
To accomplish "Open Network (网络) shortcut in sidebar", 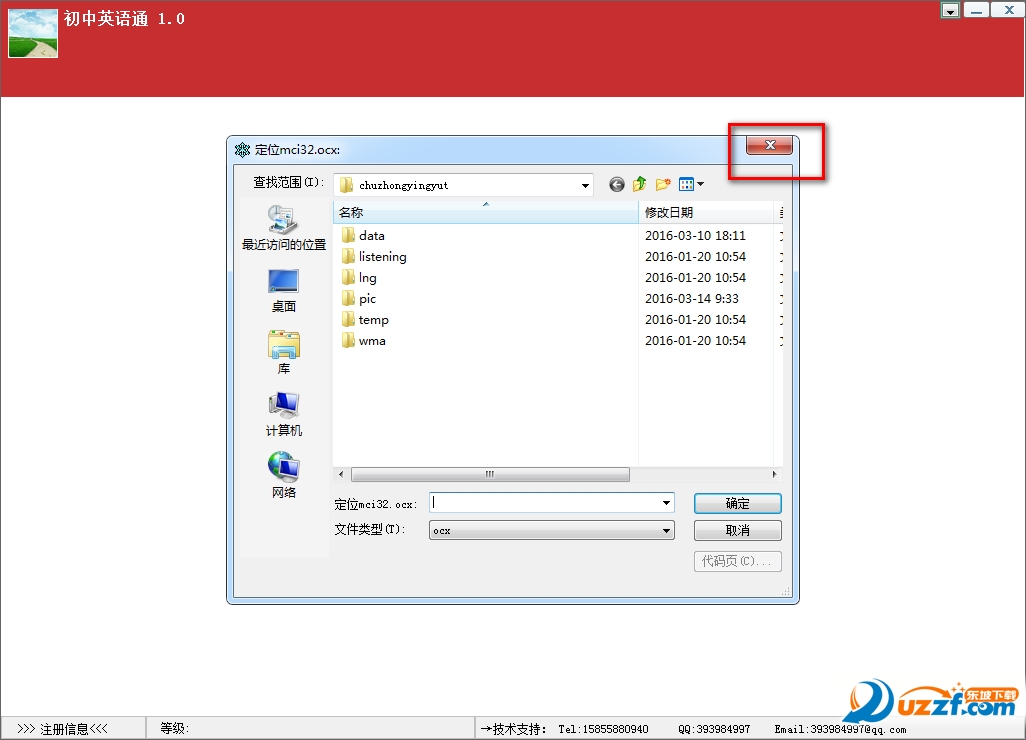I will tap(283, 476).
